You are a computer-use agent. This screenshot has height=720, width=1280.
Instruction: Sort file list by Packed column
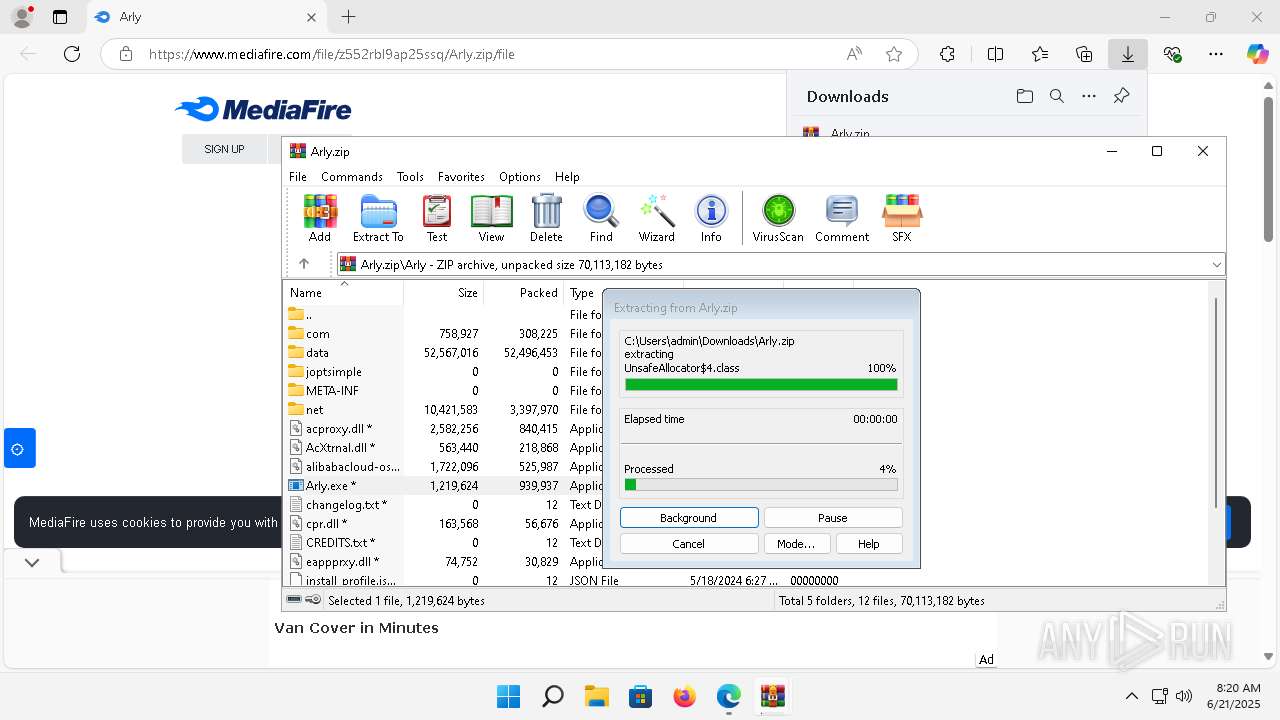click(x=524, y=293)
